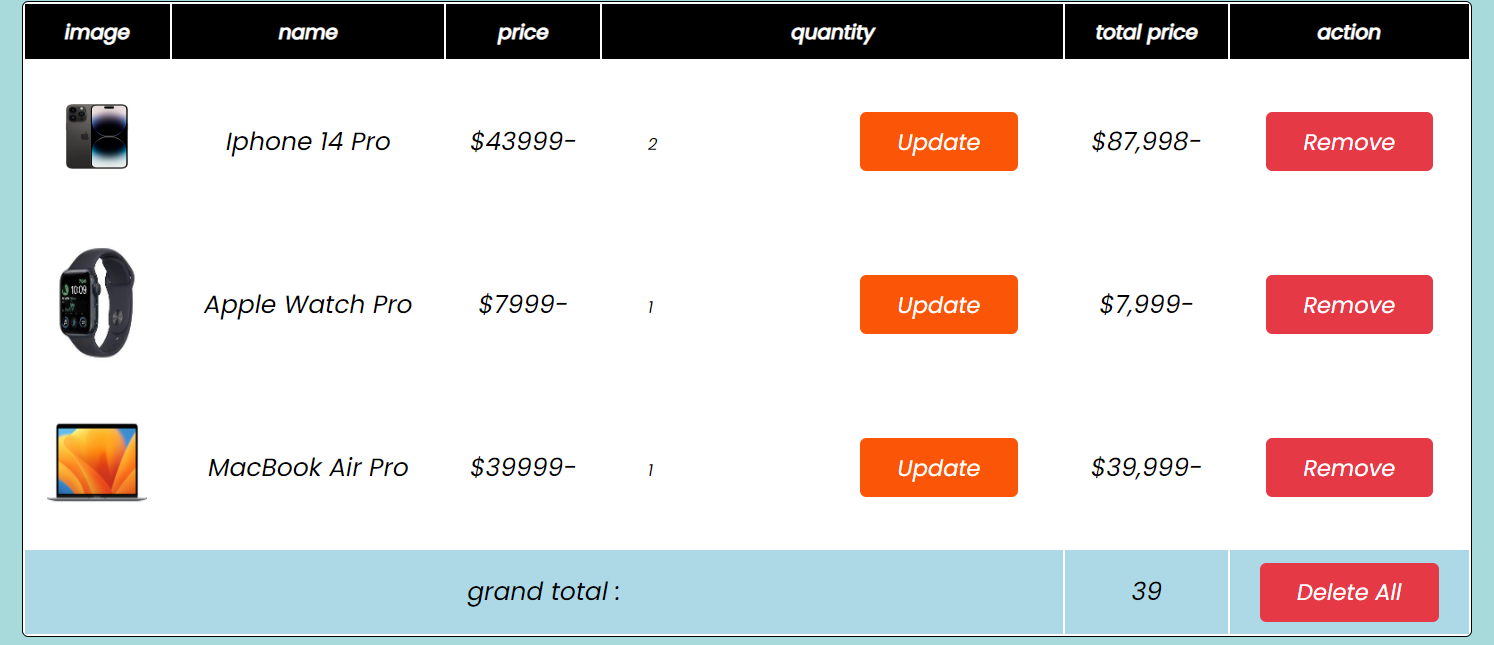Update the iPhone 14 Pro quantity
This screenshot has height=645, width=1494.
click(x=938, y=141)
